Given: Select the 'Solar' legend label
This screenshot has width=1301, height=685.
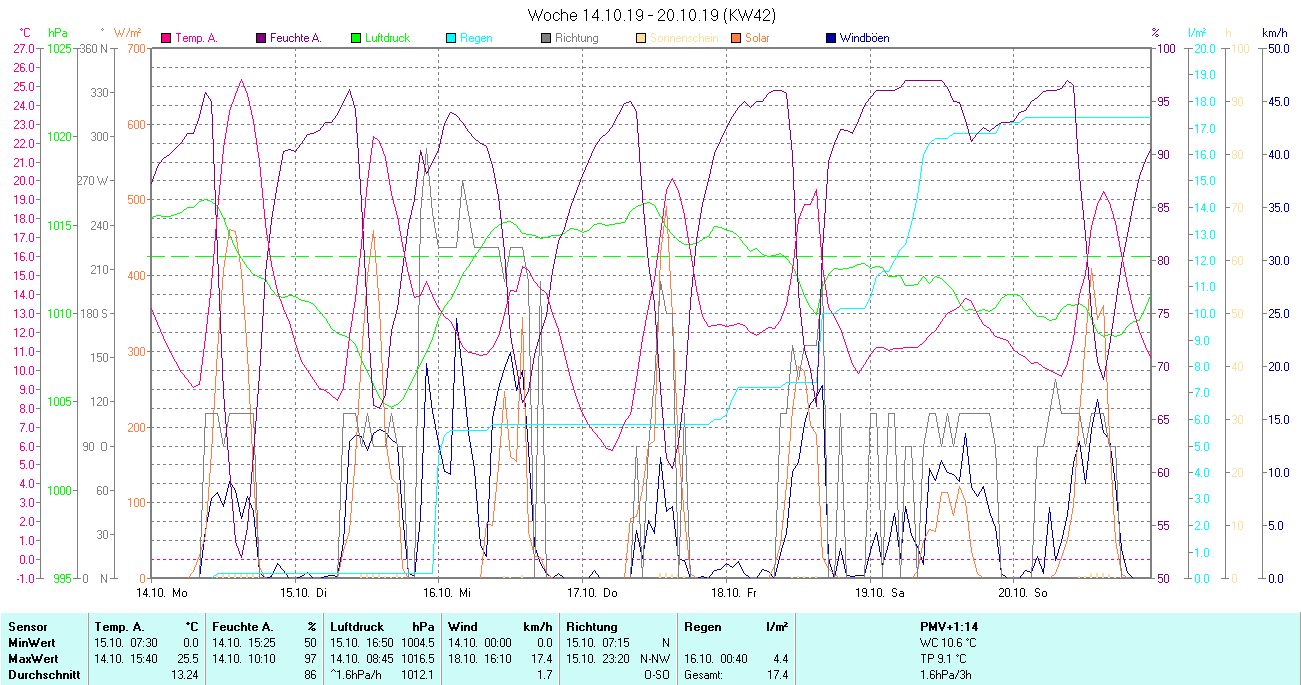Looking at the screenshot, I should pos(757,38).
